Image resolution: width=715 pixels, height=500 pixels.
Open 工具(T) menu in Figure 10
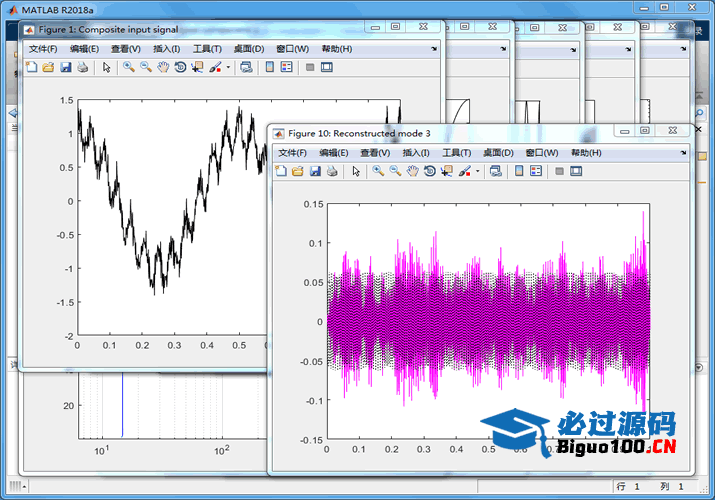point(457,153)
